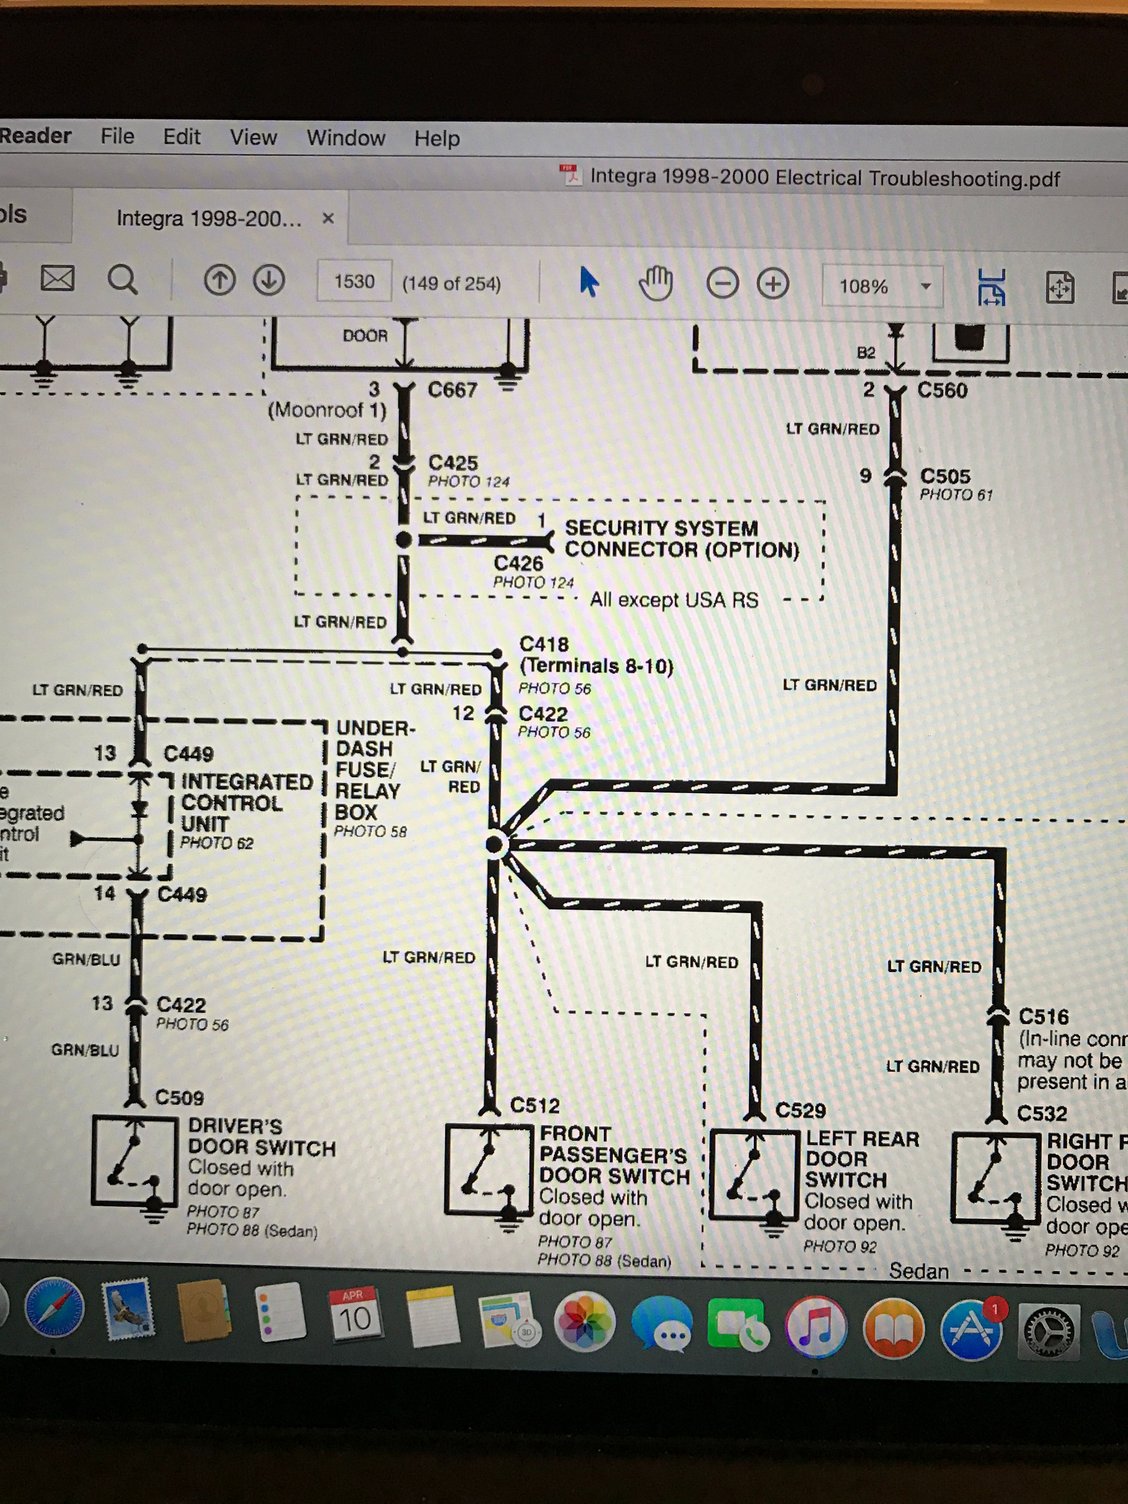Zoom in with the plus button
Screen dimensions: 1128x1504
[773, 285]
